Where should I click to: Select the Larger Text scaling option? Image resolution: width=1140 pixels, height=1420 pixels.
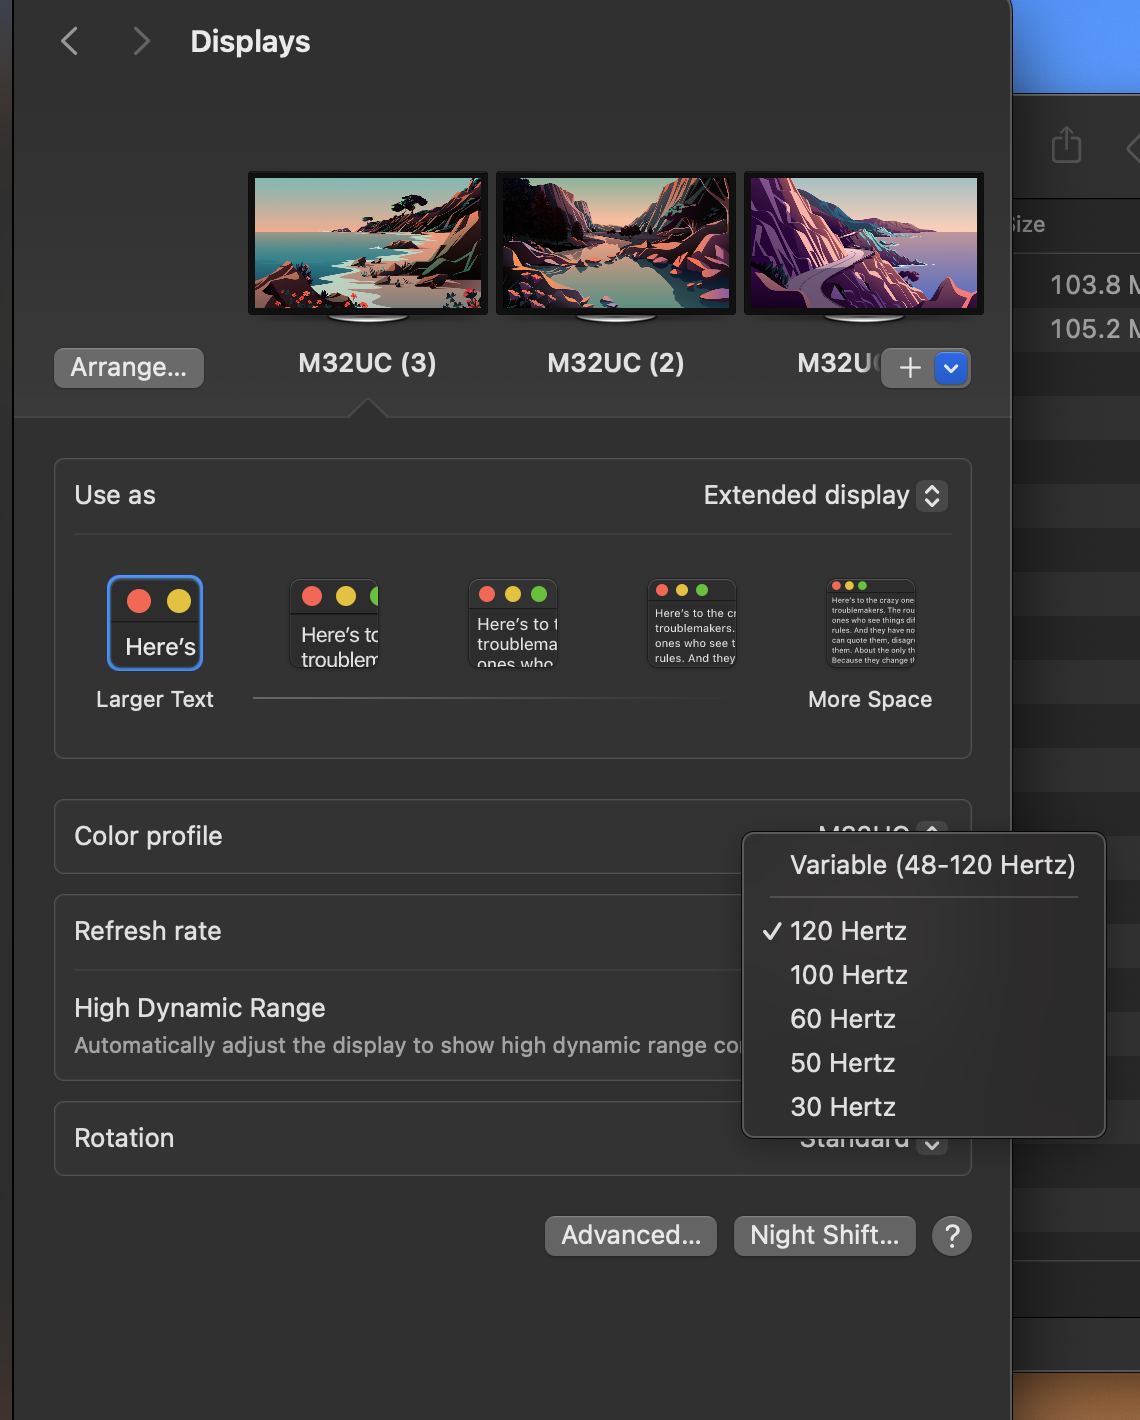coord(154,622)
